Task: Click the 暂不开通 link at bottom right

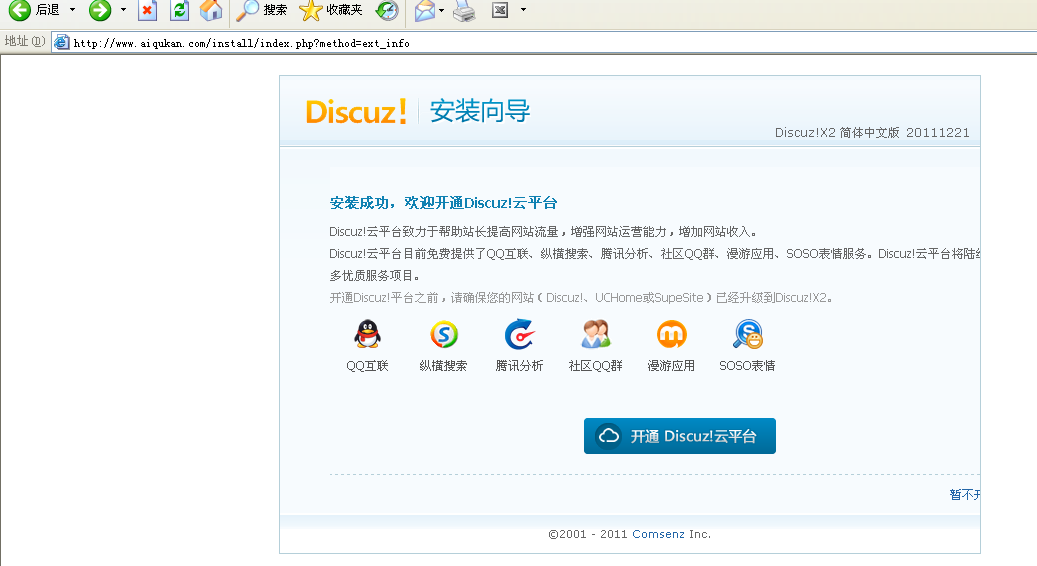Action: tap(965, 495)
